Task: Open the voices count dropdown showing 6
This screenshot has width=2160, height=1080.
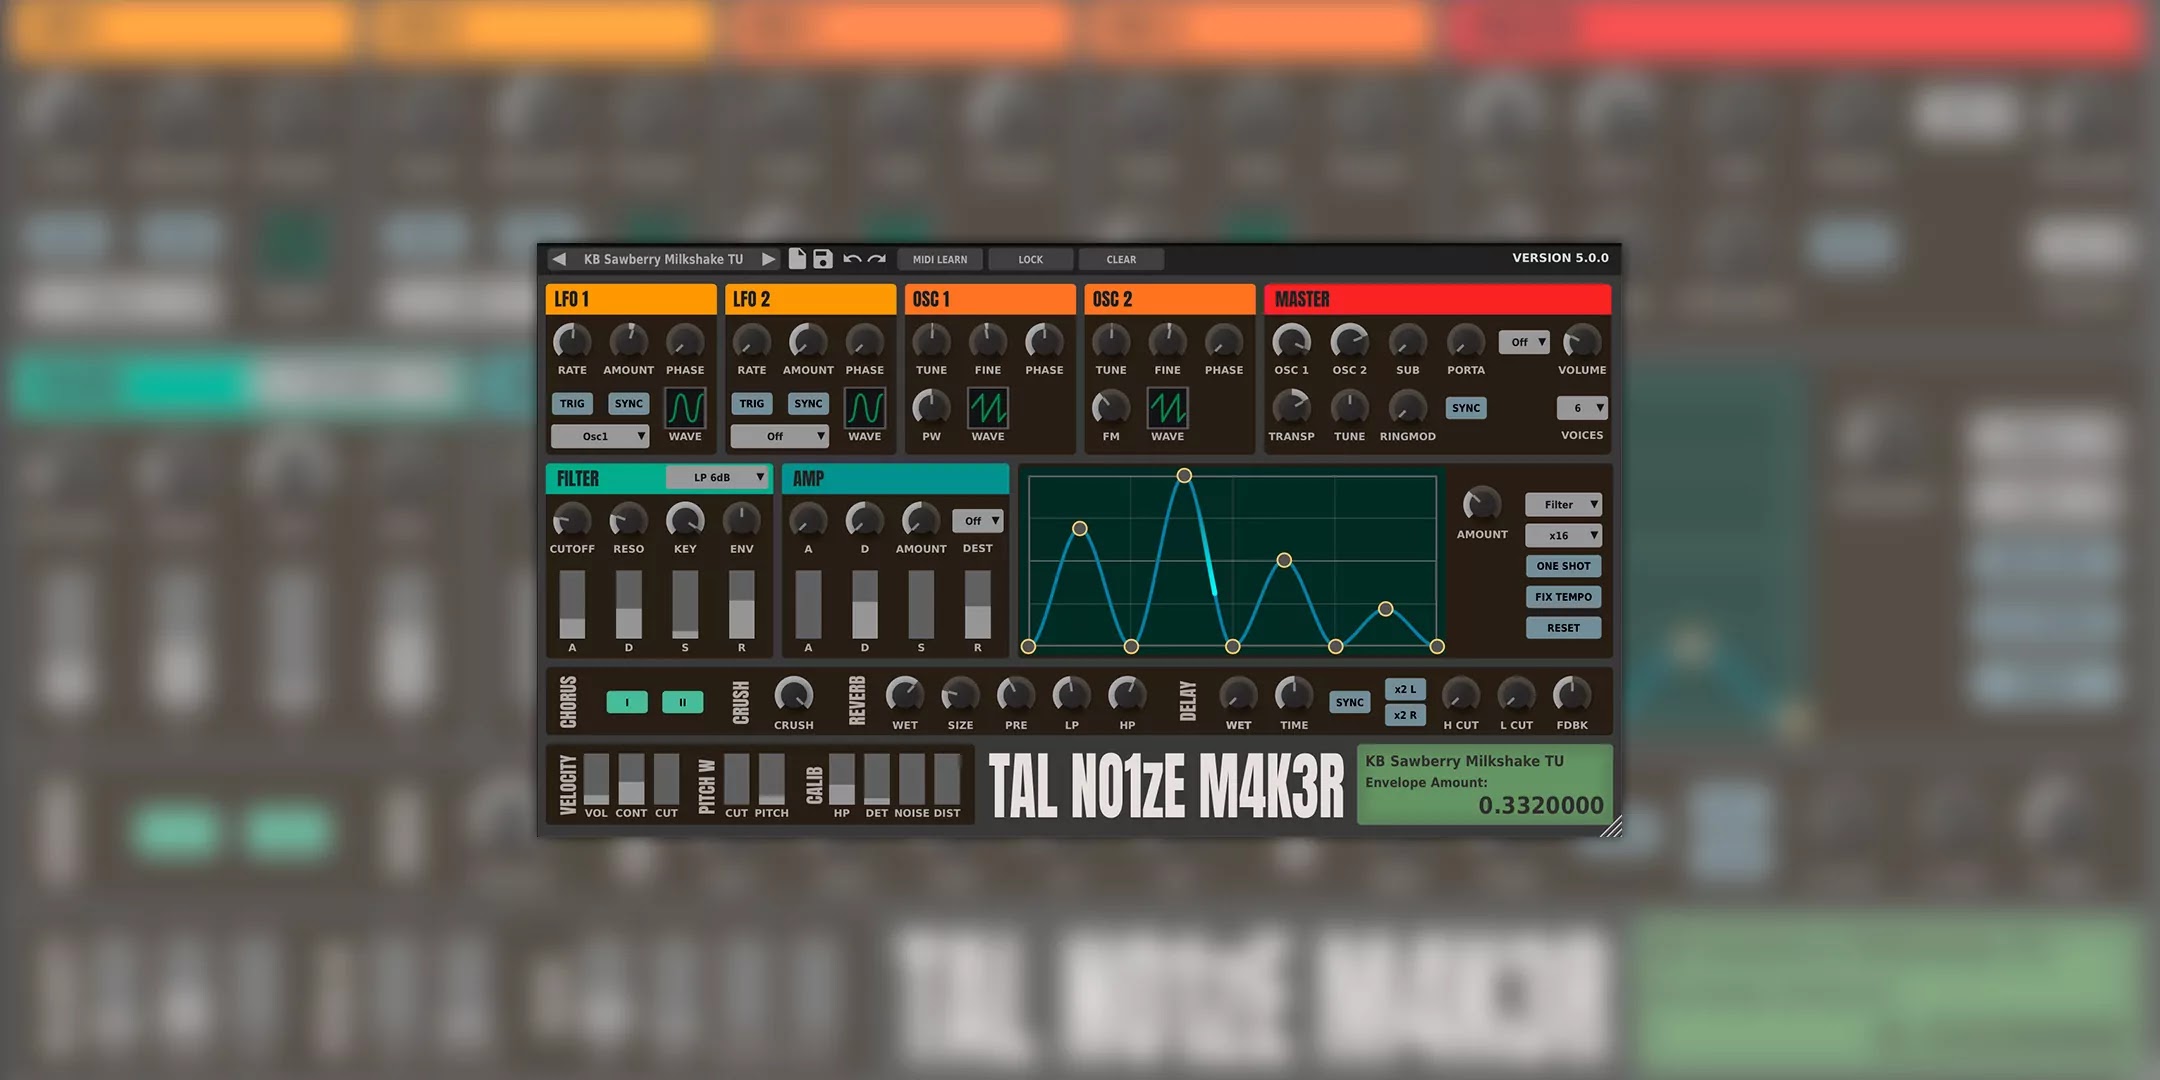Action: tap(1581, 407)
